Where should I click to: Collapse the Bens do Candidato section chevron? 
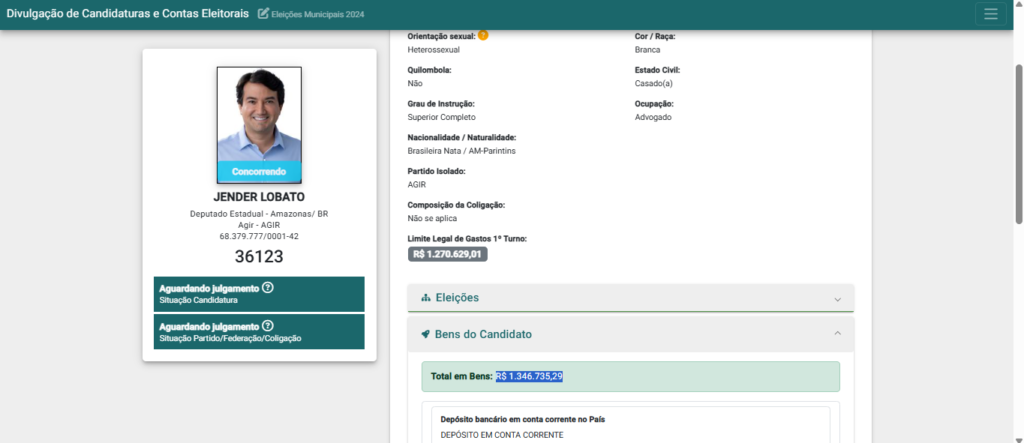(838, 333)
